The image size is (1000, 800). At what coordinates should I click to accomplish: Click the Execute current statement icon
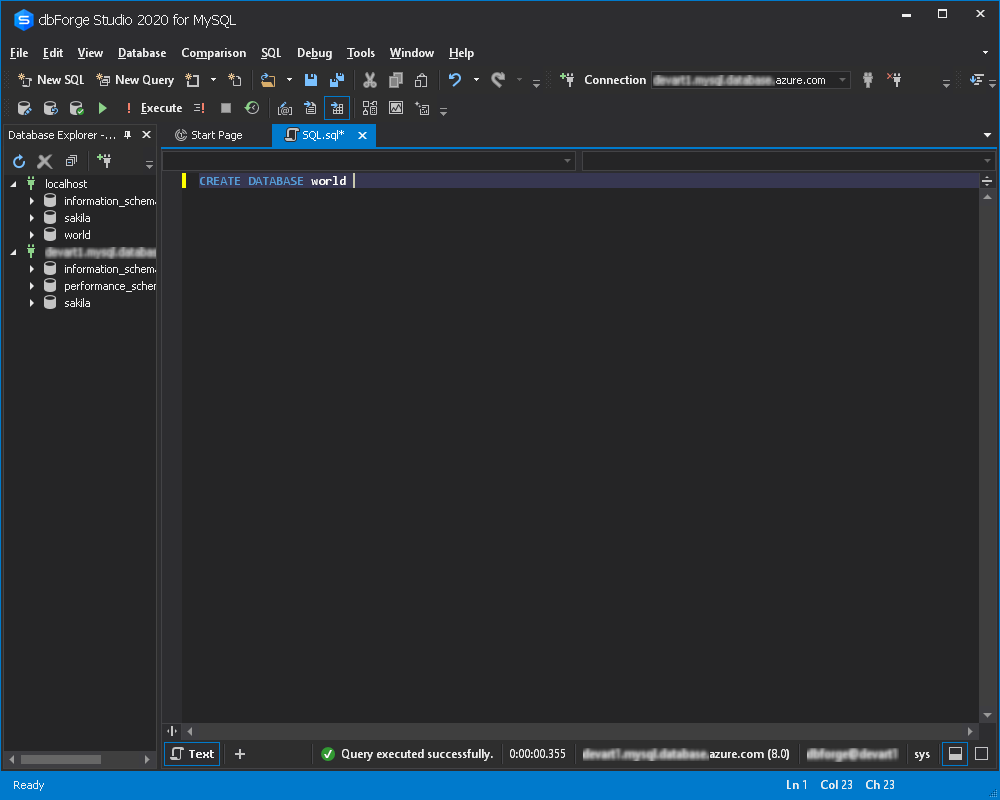(200, 108)
